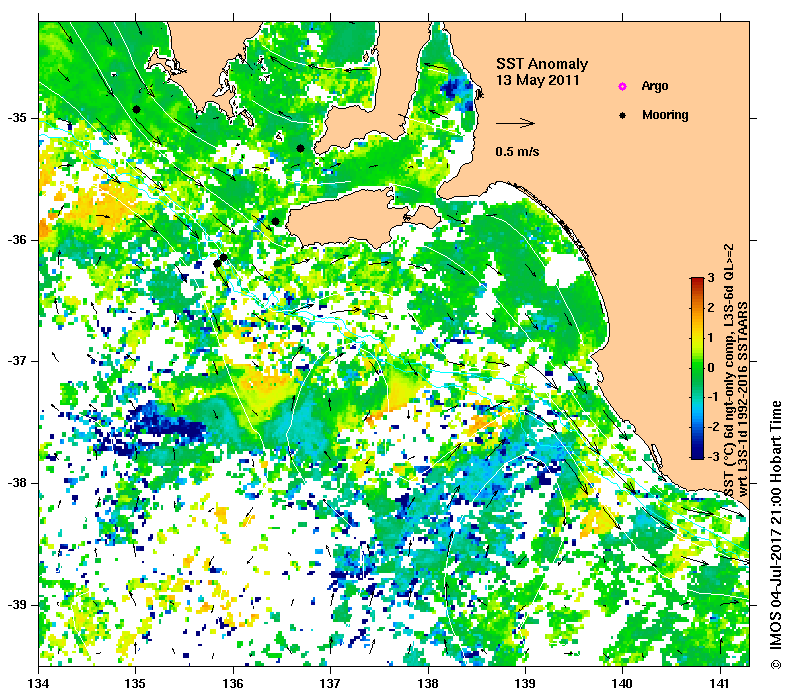Click the colorbar tick value 3
Screen dimensions: 791x700
pos(711,278)
